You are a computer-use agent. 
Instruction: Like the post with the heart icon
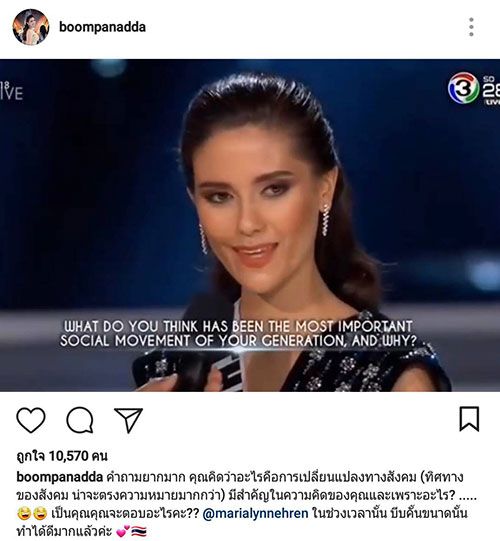pyautogui.click(x=31, y=420)
